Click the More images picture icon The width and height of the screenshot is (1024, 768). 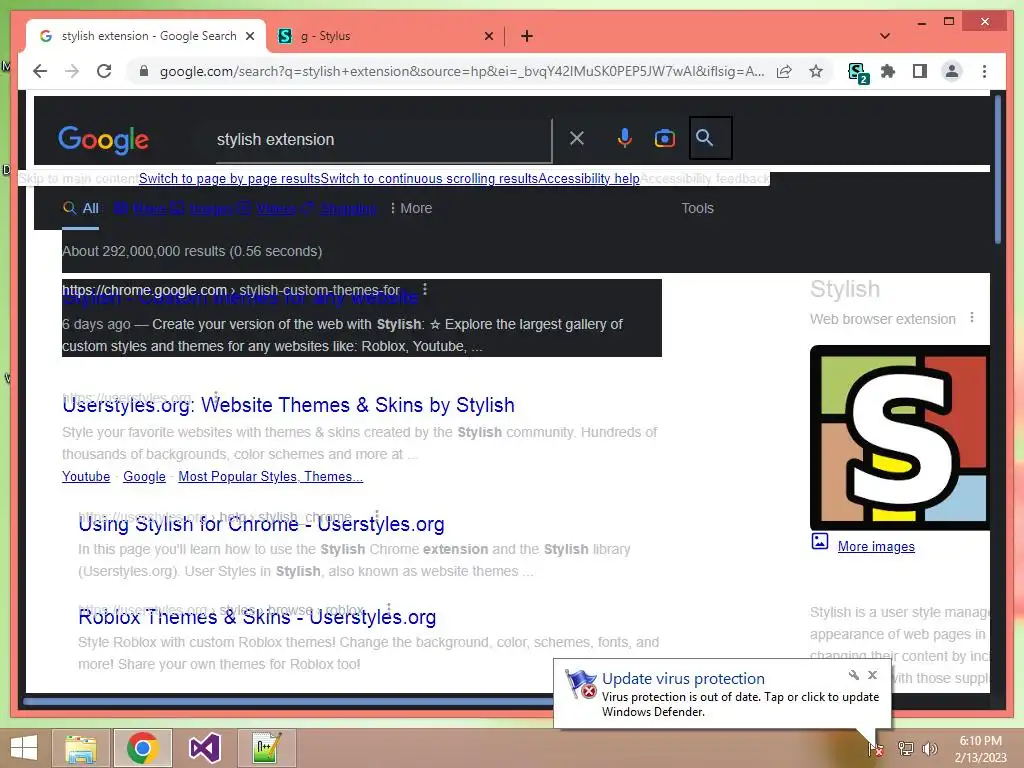coord(820,541)
